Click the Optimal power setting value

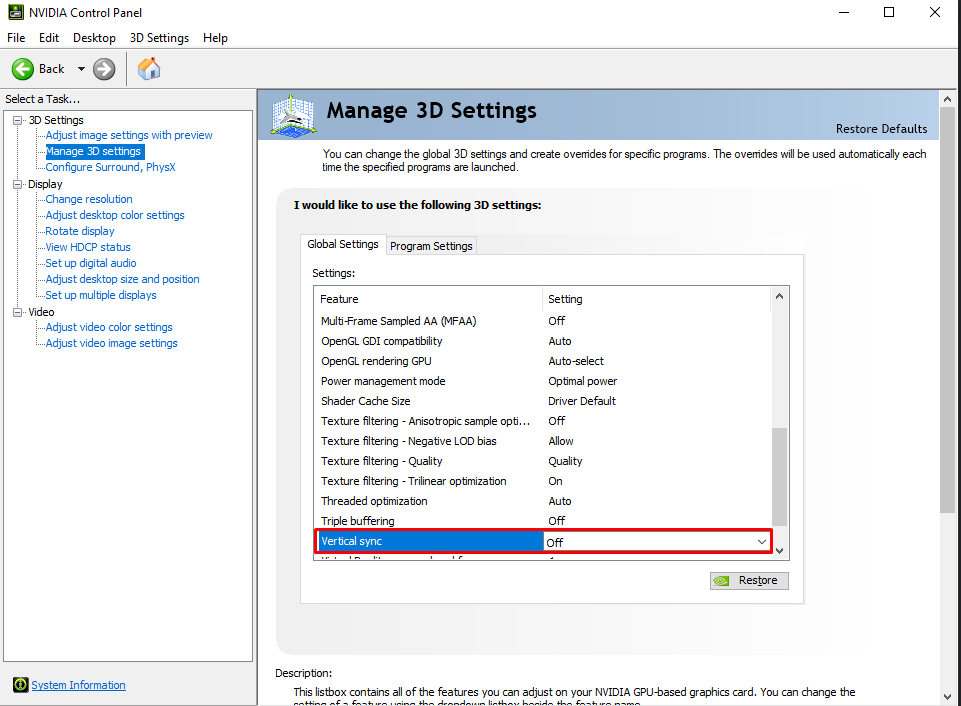[x=582, y=381]
